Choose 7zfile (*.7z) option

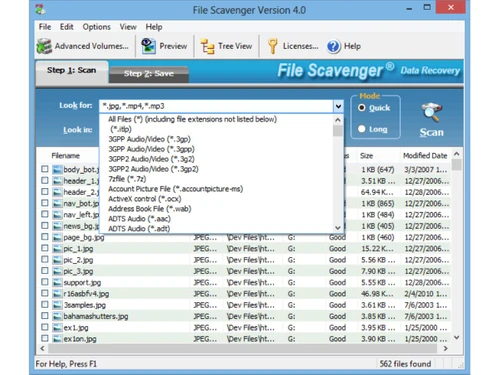point(127,179)
